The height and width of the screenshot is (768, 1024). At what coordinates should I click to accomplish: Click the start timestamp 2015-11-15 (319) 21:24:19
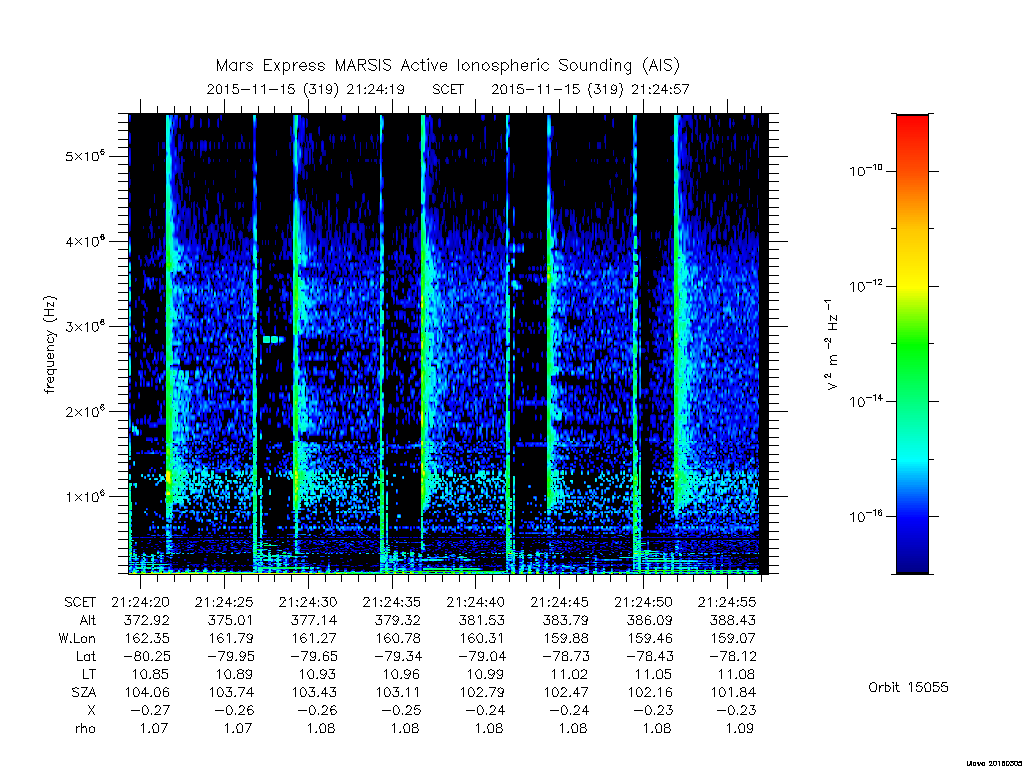[305, 89]
